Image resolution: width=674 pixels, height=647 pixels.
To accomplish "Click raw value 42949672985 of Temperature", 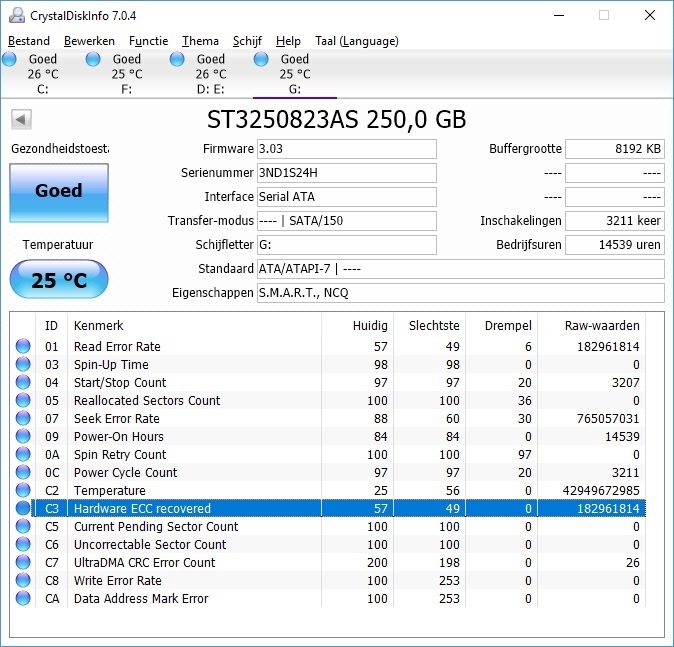I will (x=601, y=491).
